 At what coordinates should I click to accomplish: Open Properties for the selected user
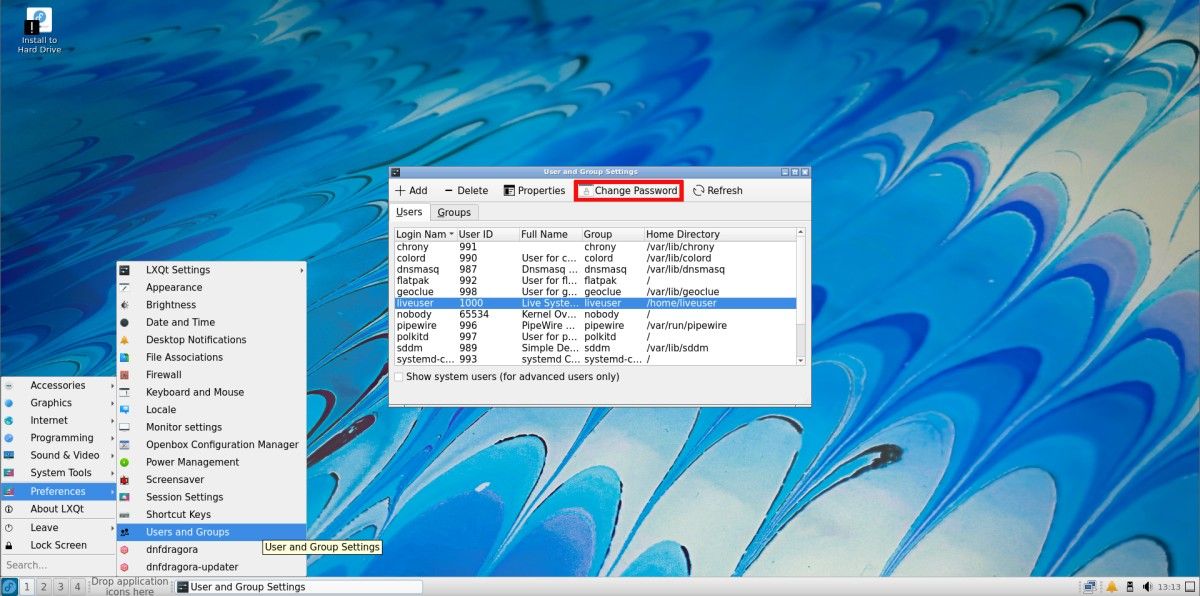(535, 190)
